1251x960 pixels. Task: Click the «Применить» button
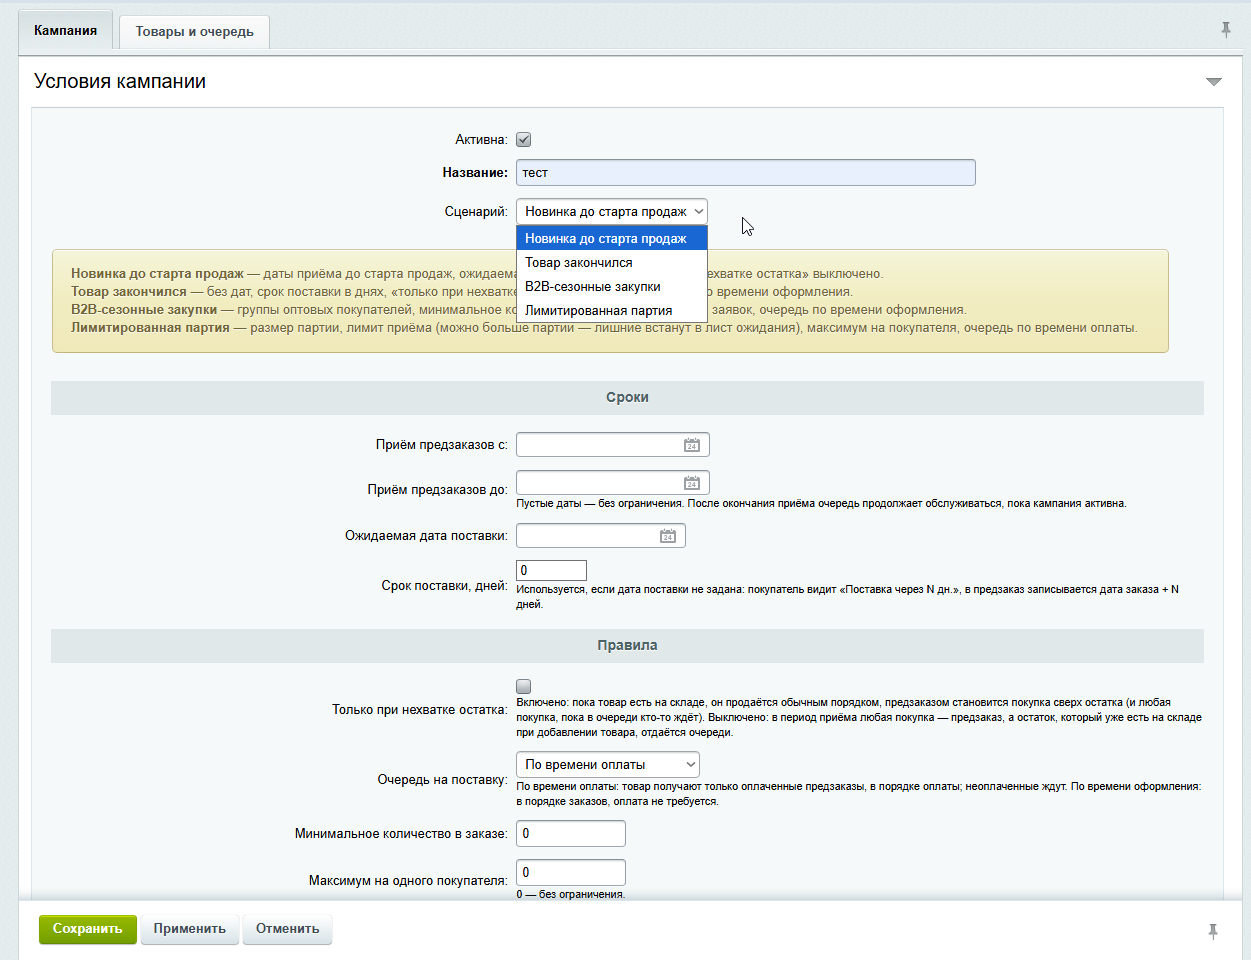[190, 929]
